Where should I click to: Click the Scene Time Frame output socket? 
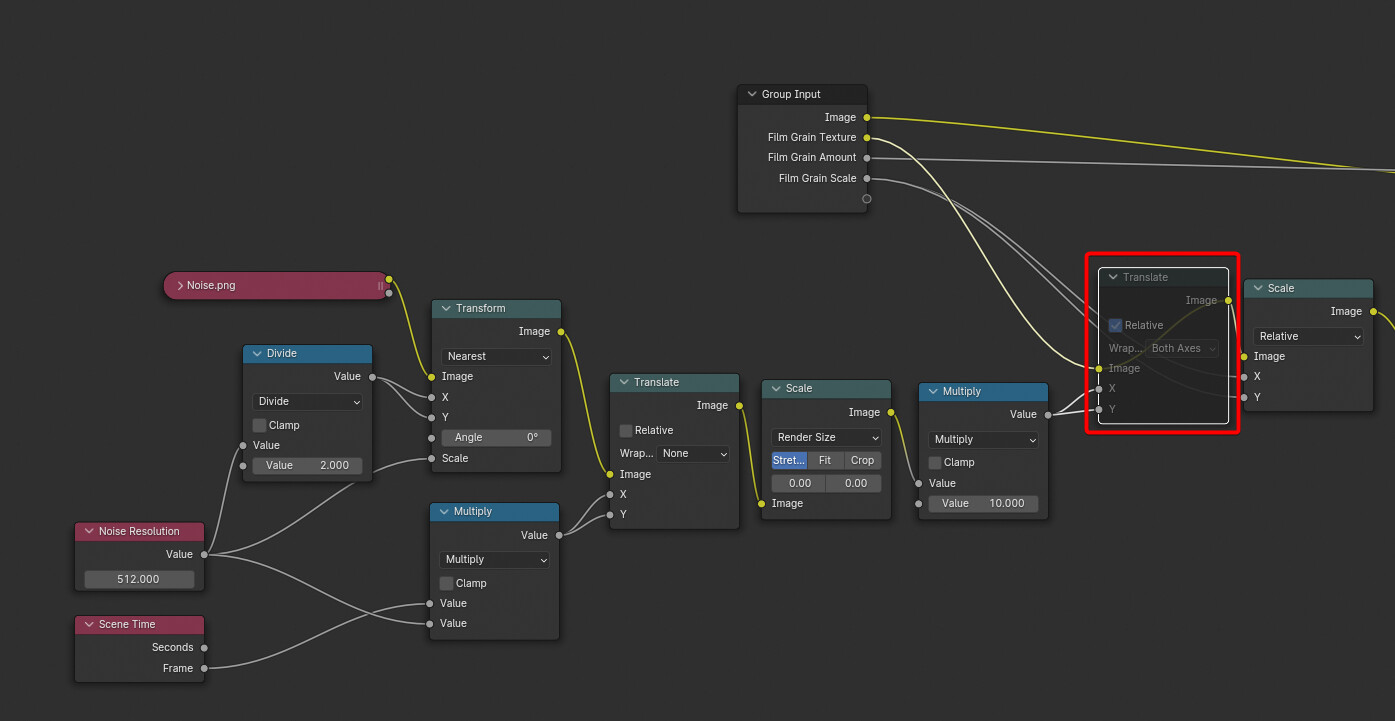coord(204,668)
